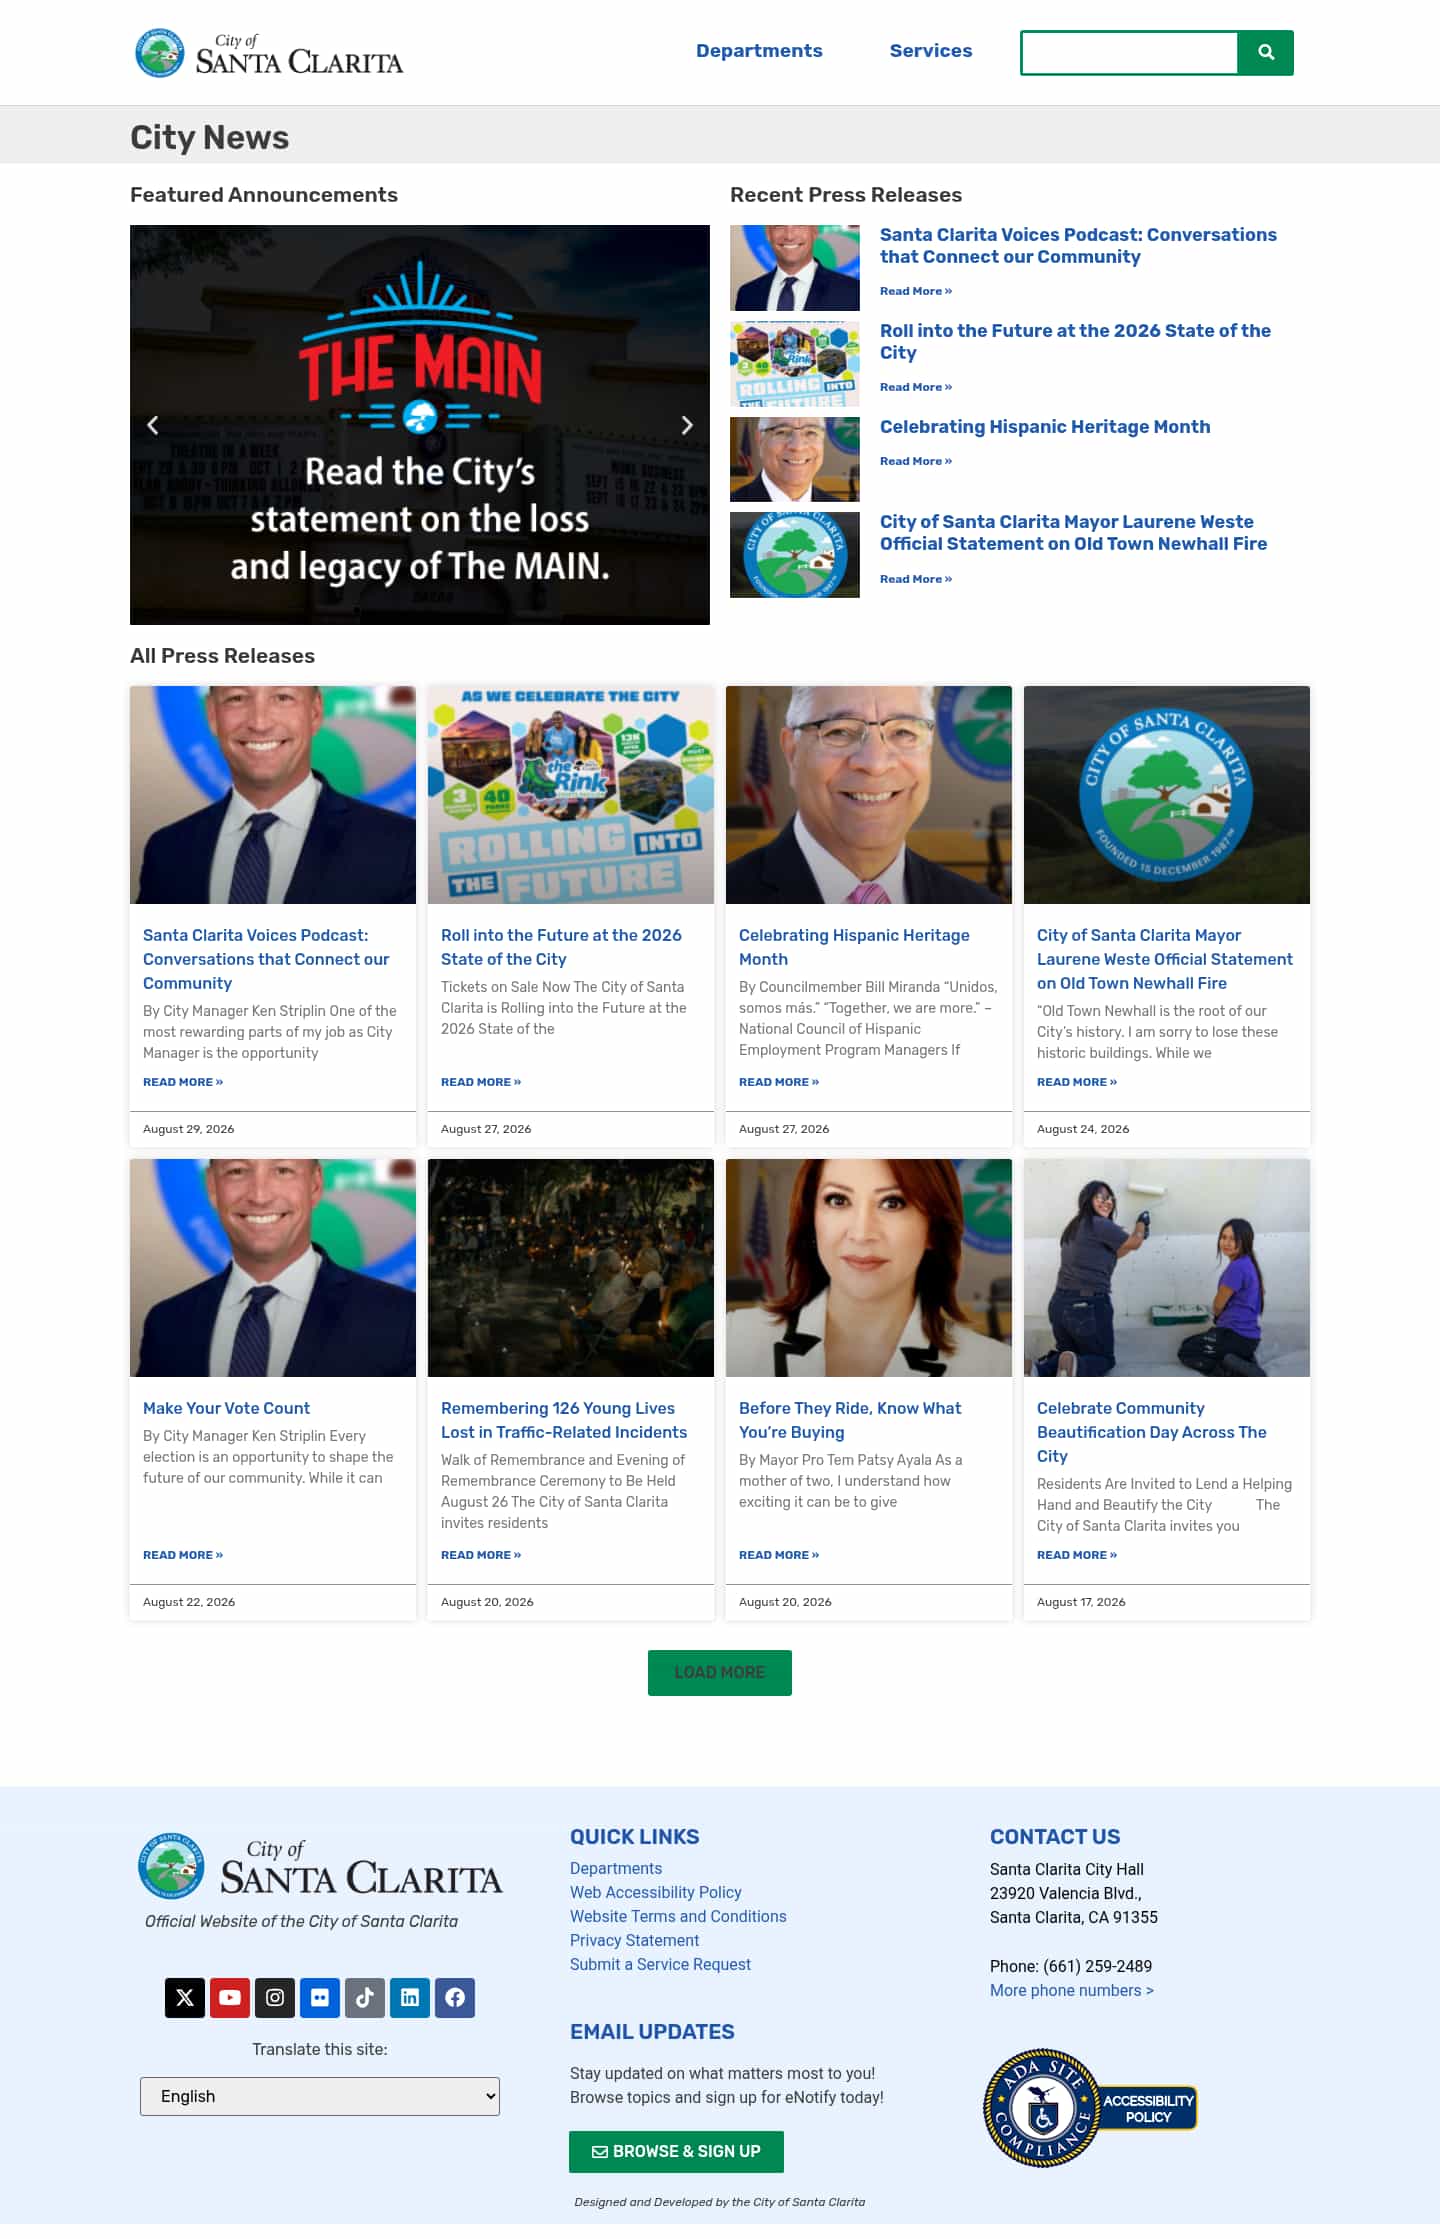1440x2239 pixels.
Task: Click the Ken Striplin thumbnail in Recent Press Releases
Action: (x=795, y=268)
